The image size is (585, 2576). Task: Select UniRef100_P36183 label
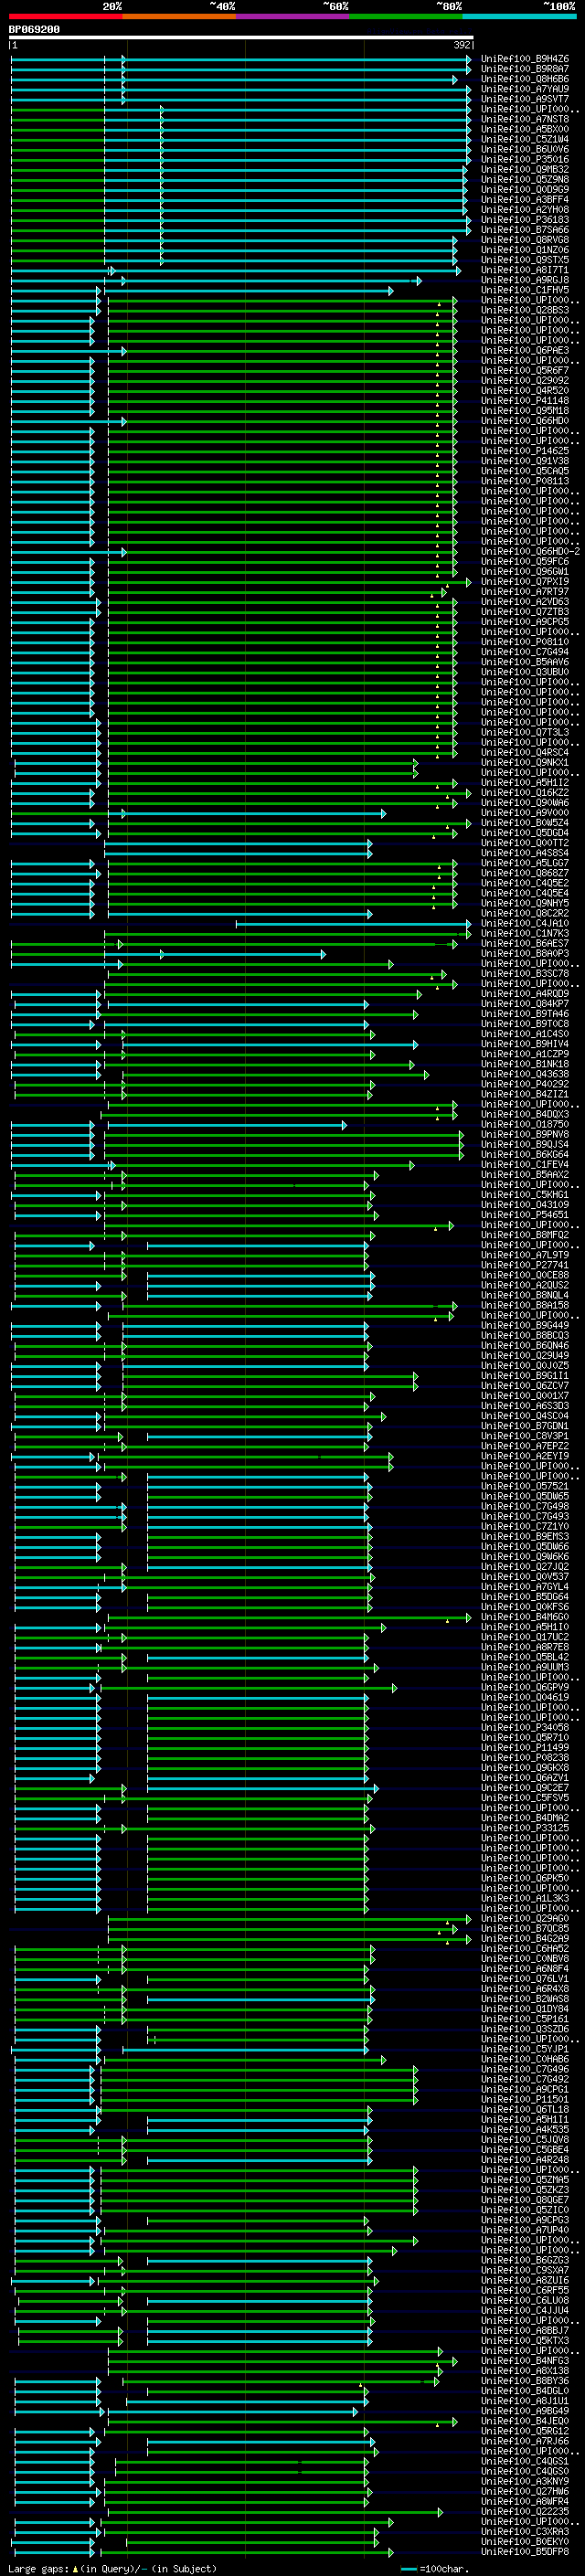(524, 220)
